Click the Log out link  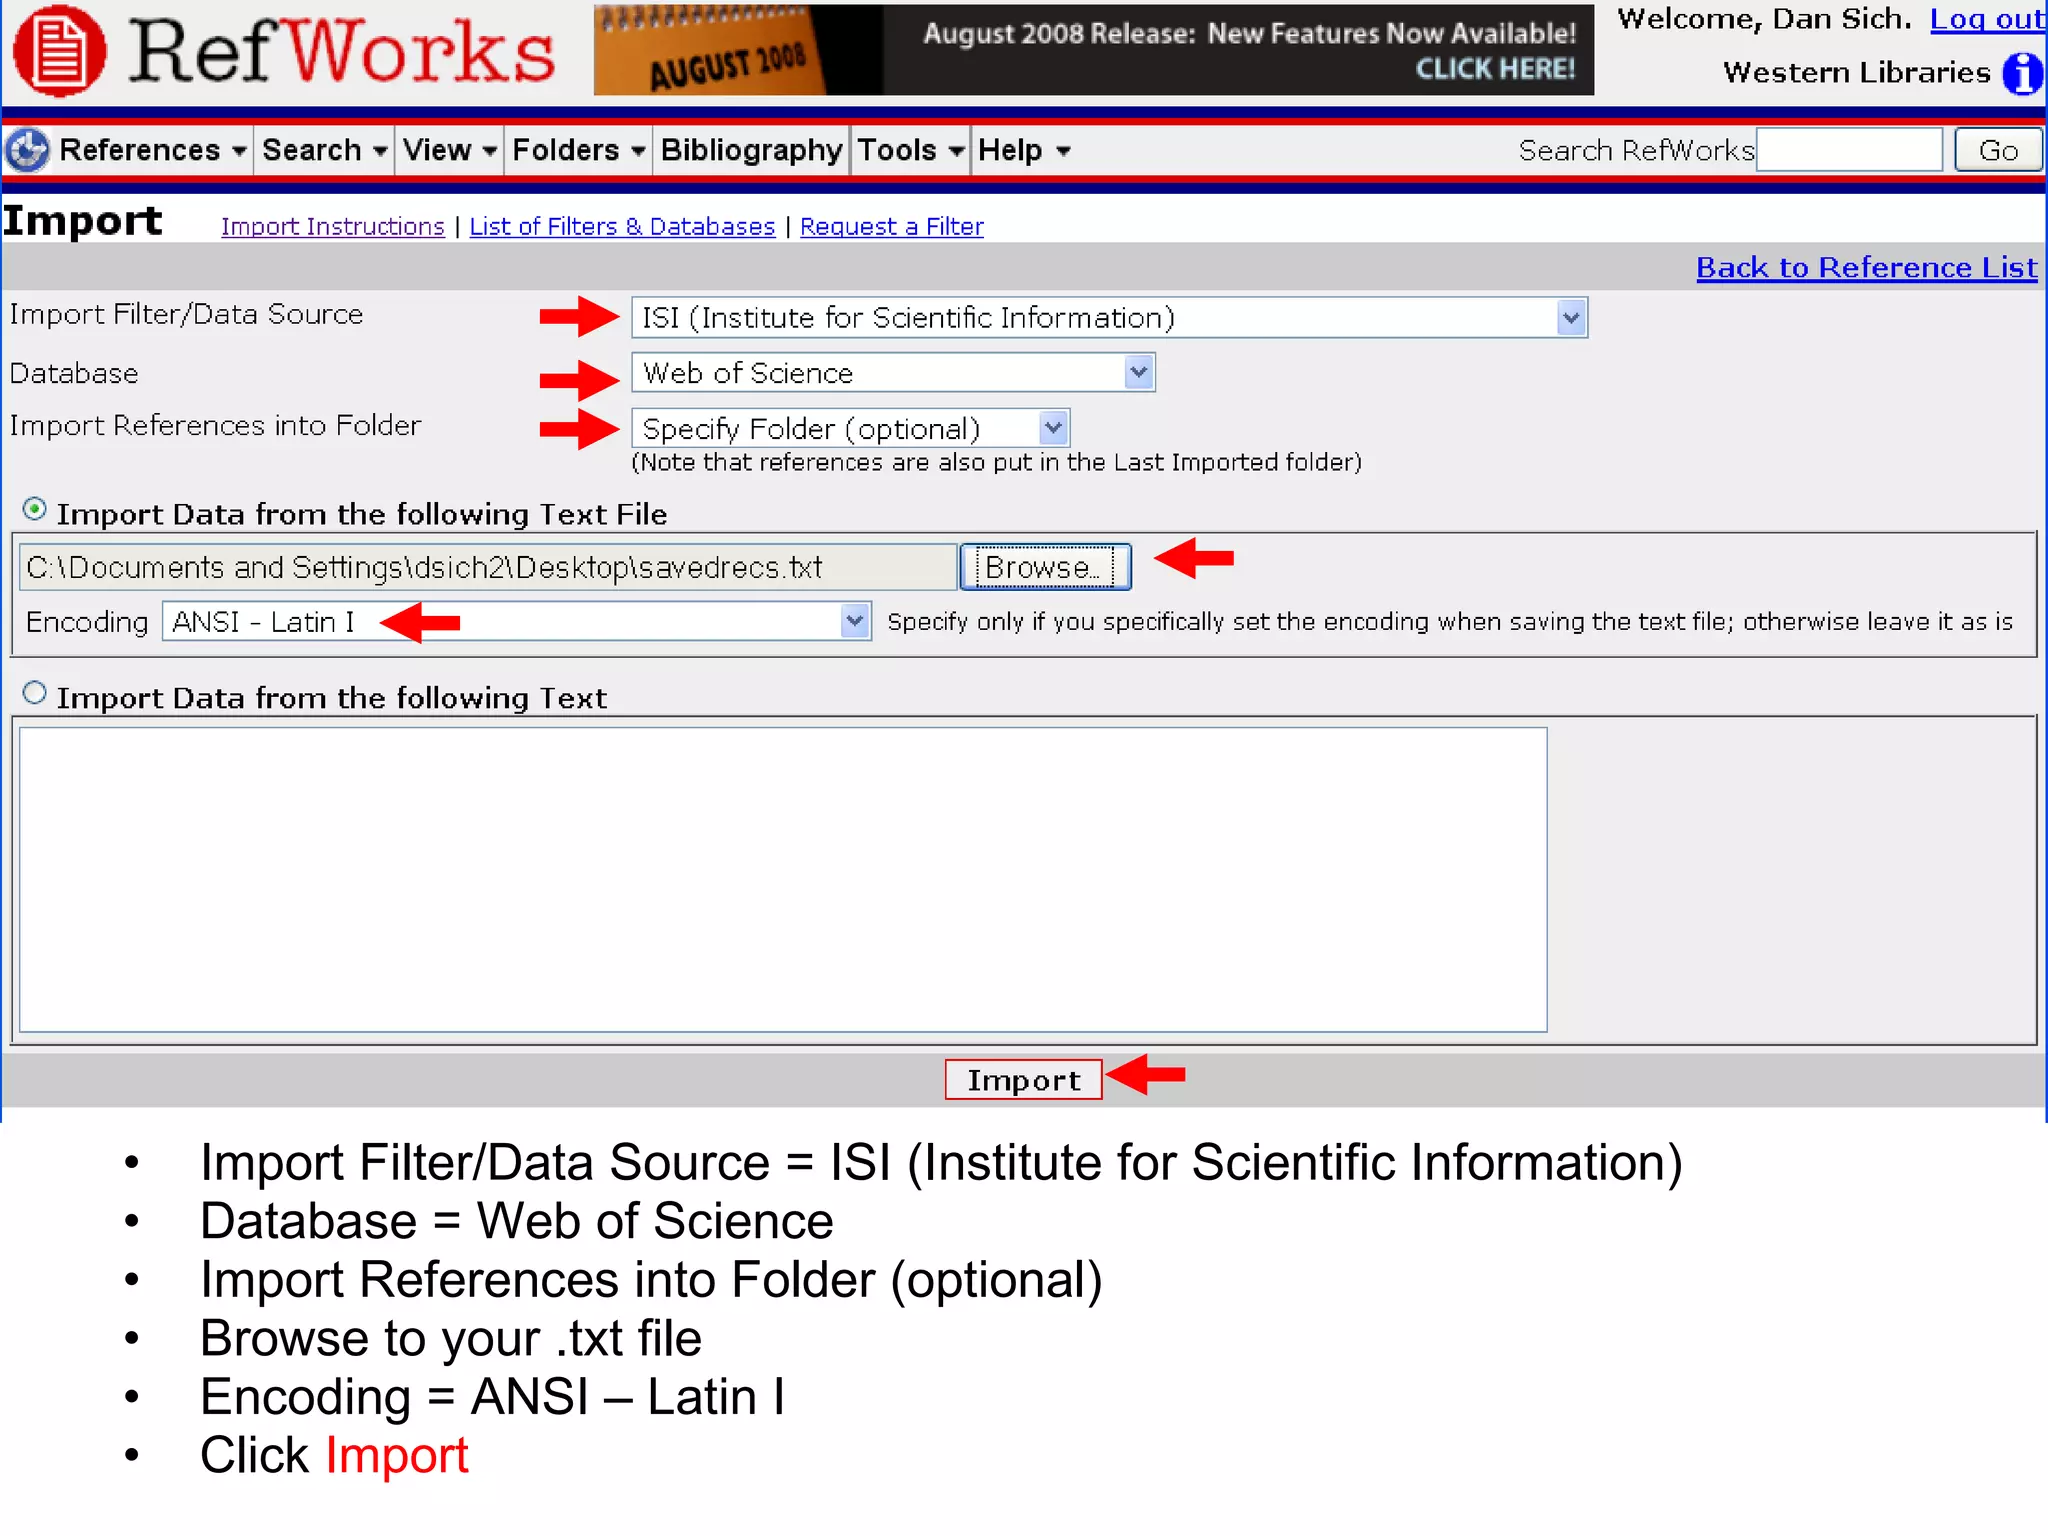pos(1986,19)
